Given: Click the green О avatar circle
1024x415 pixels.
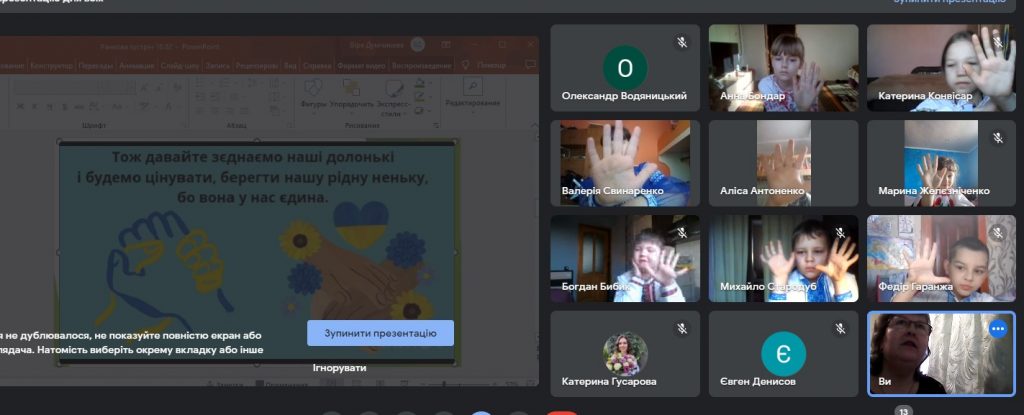Looking at the screenshot, I should click(x=625, y=68).
